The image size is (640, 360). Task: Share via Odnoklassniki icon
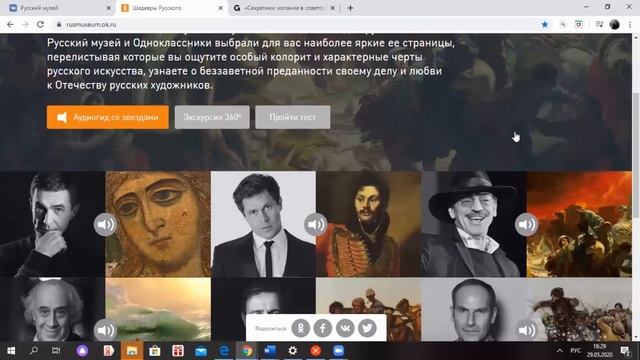[300, 328]
